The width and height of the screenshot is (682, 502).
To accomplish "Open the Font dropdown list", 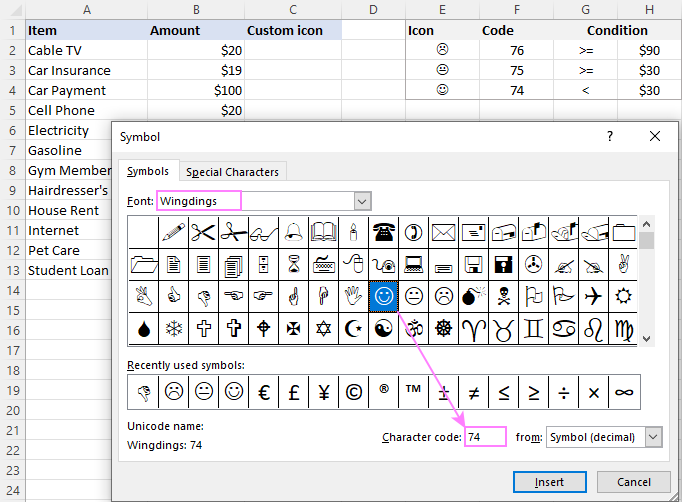I will [362, 201].
